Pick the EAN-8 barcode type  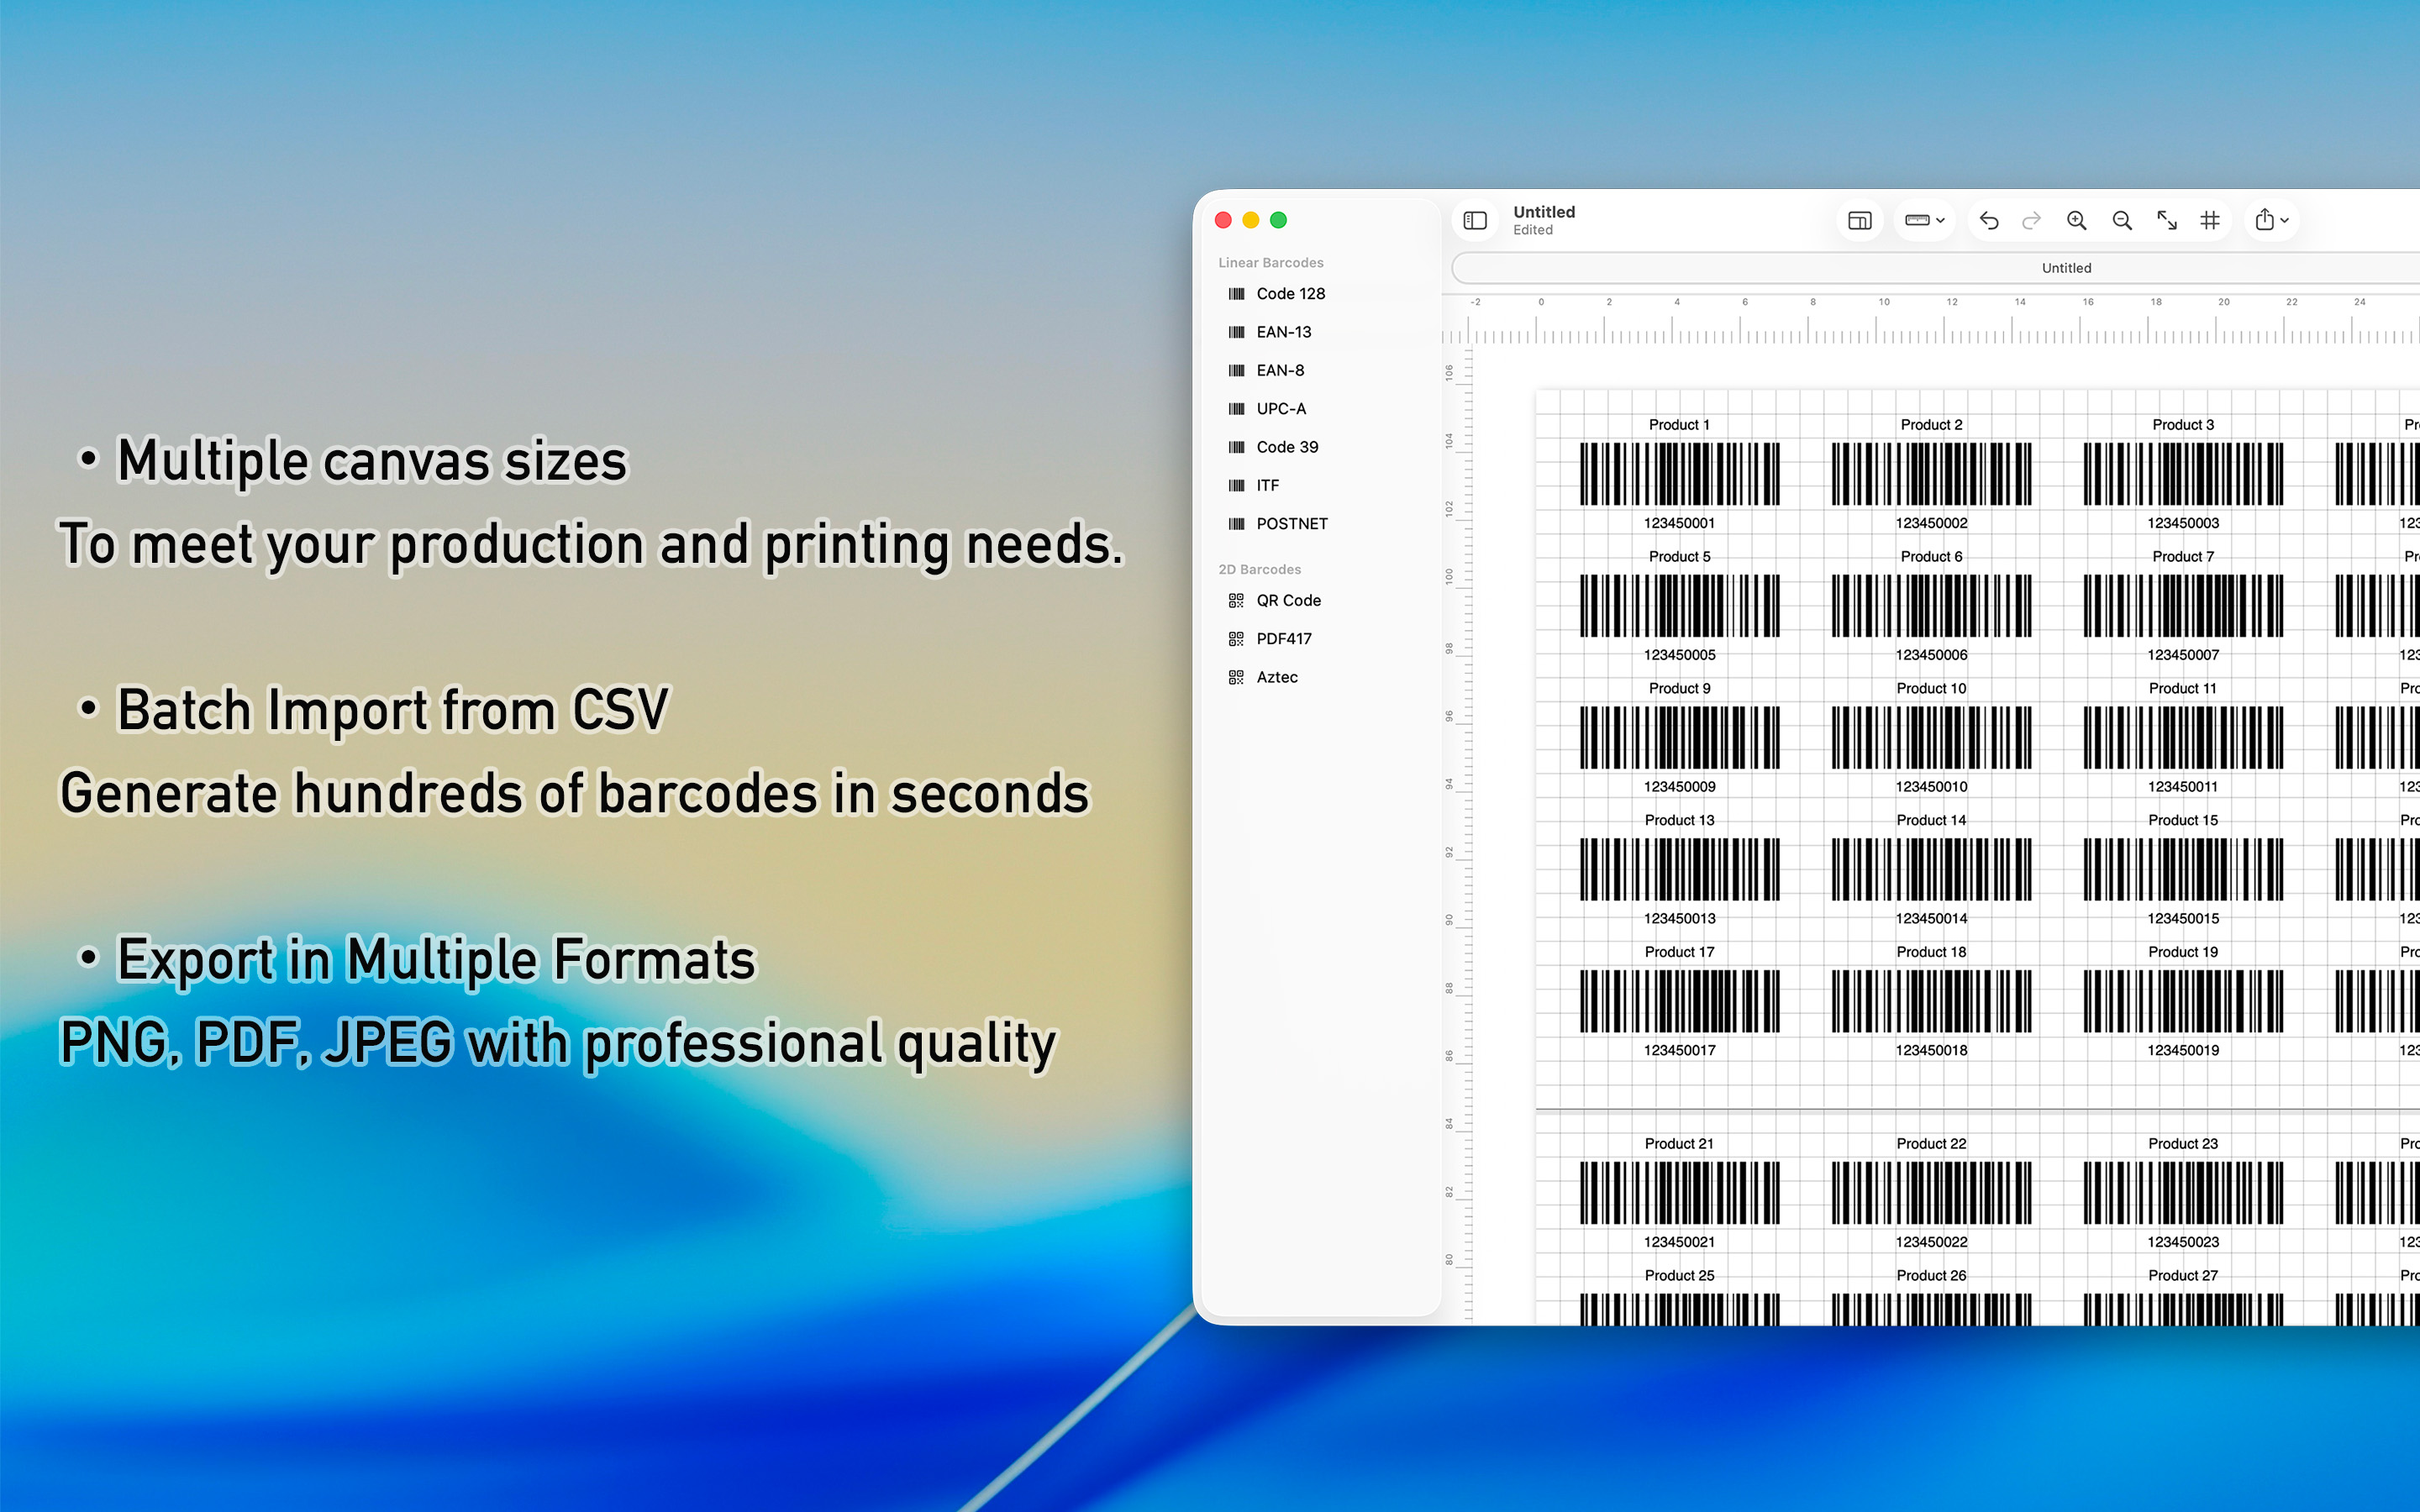click(1320, 370)
